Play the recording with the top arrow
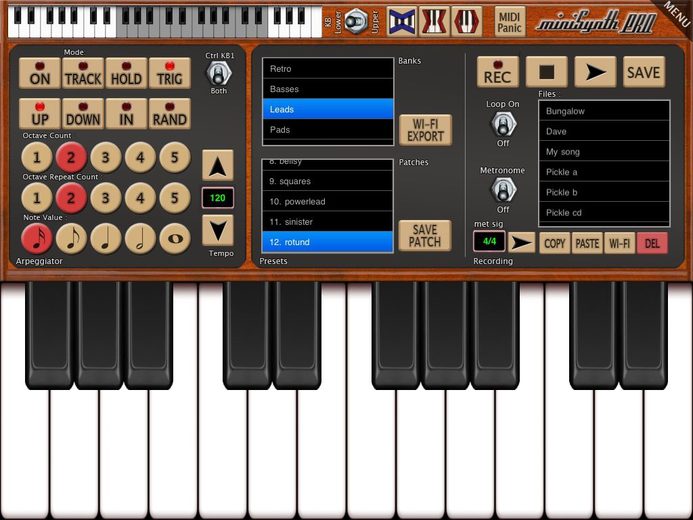693x520 pixels. tap(595, 72)
